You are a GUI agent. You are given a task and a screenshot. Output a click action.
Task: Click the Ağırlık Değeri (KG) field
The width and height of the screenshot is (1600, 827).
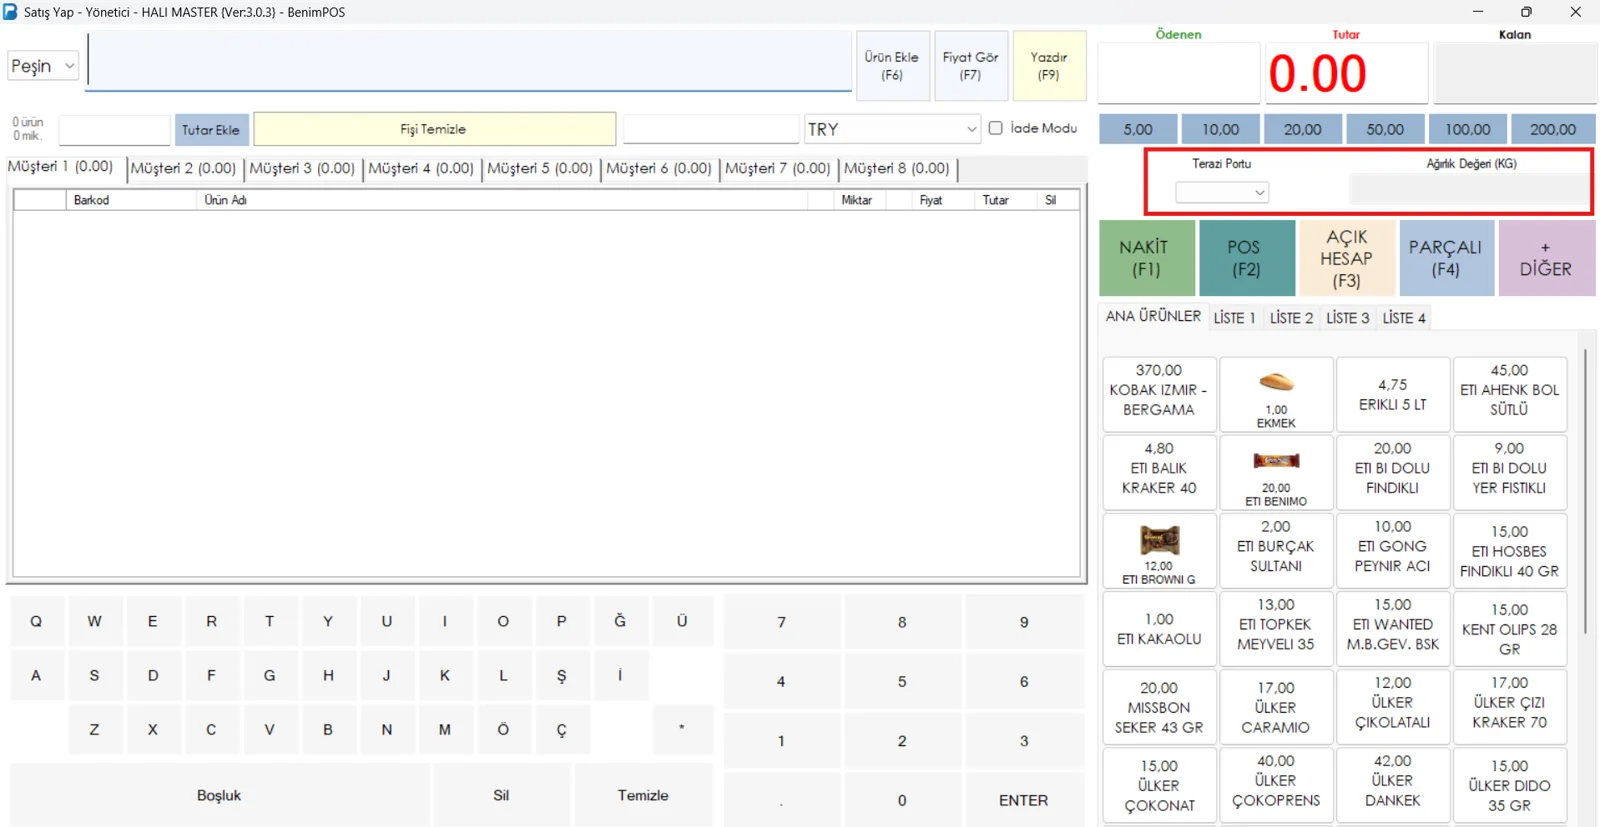coord(1469,190)
